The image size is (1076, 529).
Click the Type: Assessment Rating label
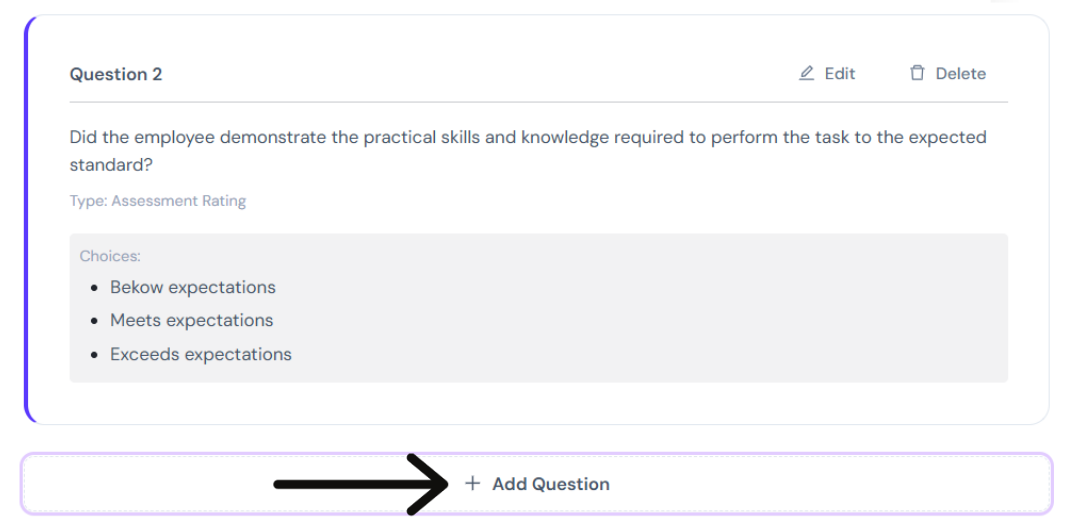pos(158,201)
